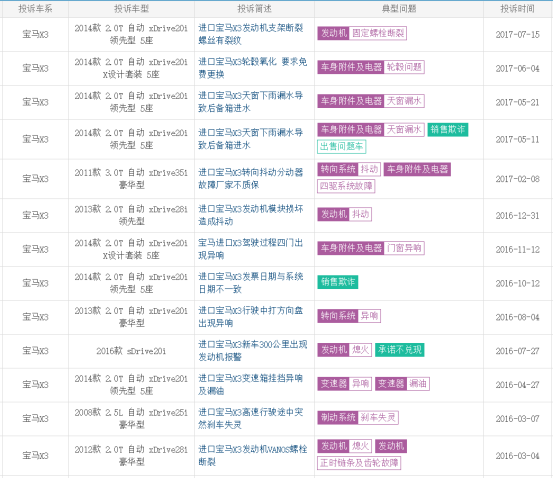This screenshot has width=554, height=479.
Task: Click green '销售欺诈' tag in 2017-05-11 row
Action: (448, 130)
